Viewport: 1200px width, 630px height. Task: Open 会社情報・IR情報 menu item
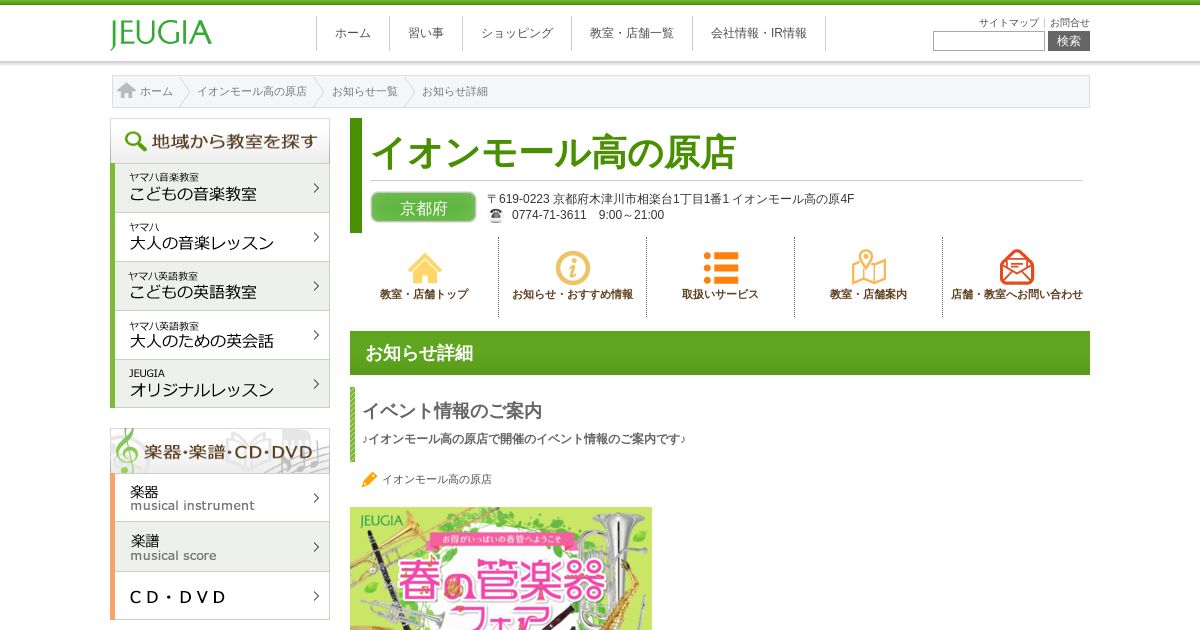pos(759,33)
